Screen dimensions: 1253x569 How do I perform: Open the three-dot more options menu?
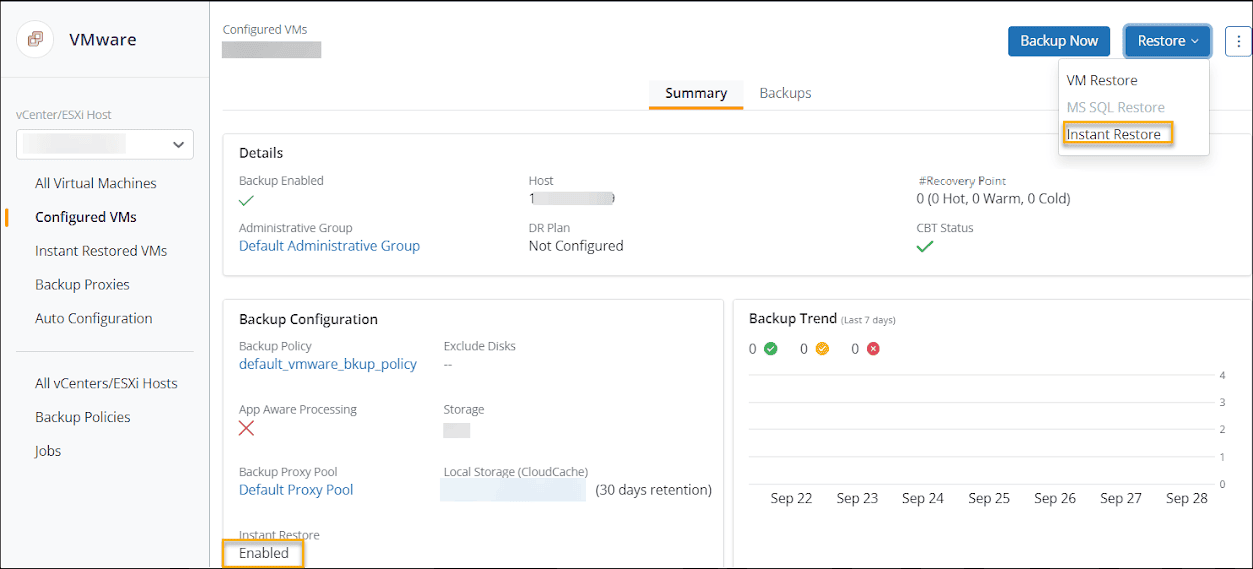click(x=1237, y=41)
